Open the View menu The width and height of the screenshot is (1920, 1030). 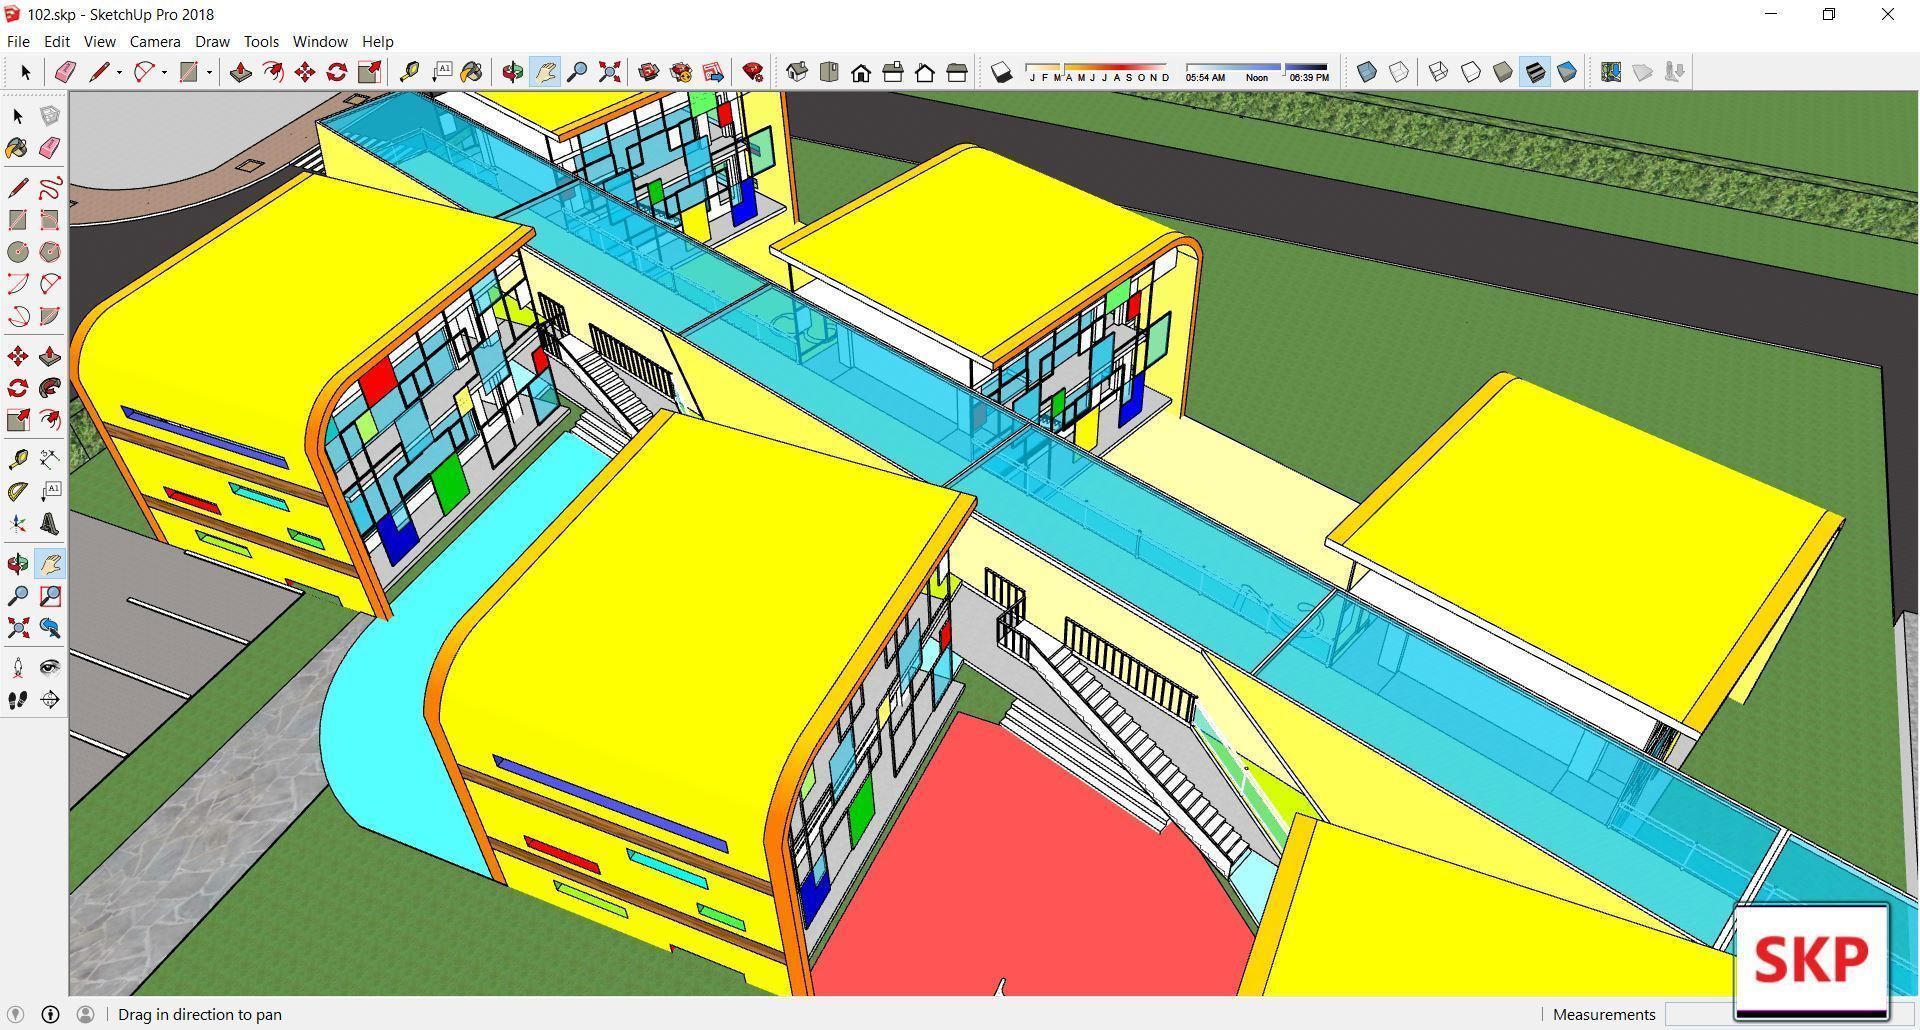99,42
